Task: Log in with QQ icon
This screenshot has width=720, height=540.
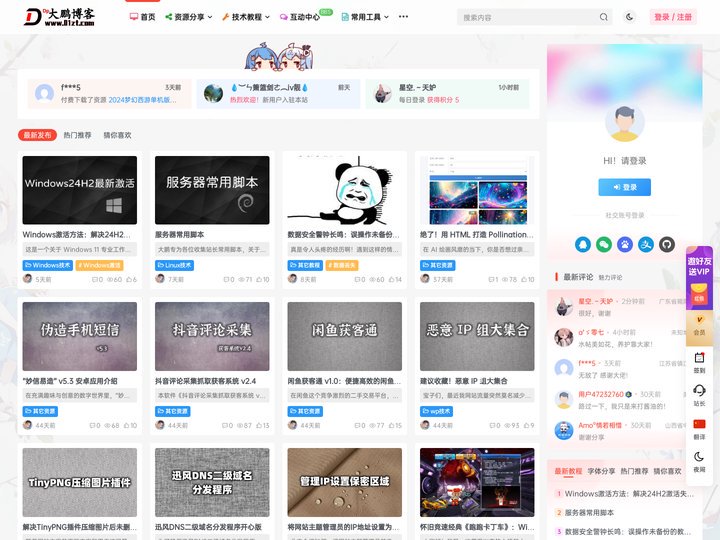Action: coord(583,244)
